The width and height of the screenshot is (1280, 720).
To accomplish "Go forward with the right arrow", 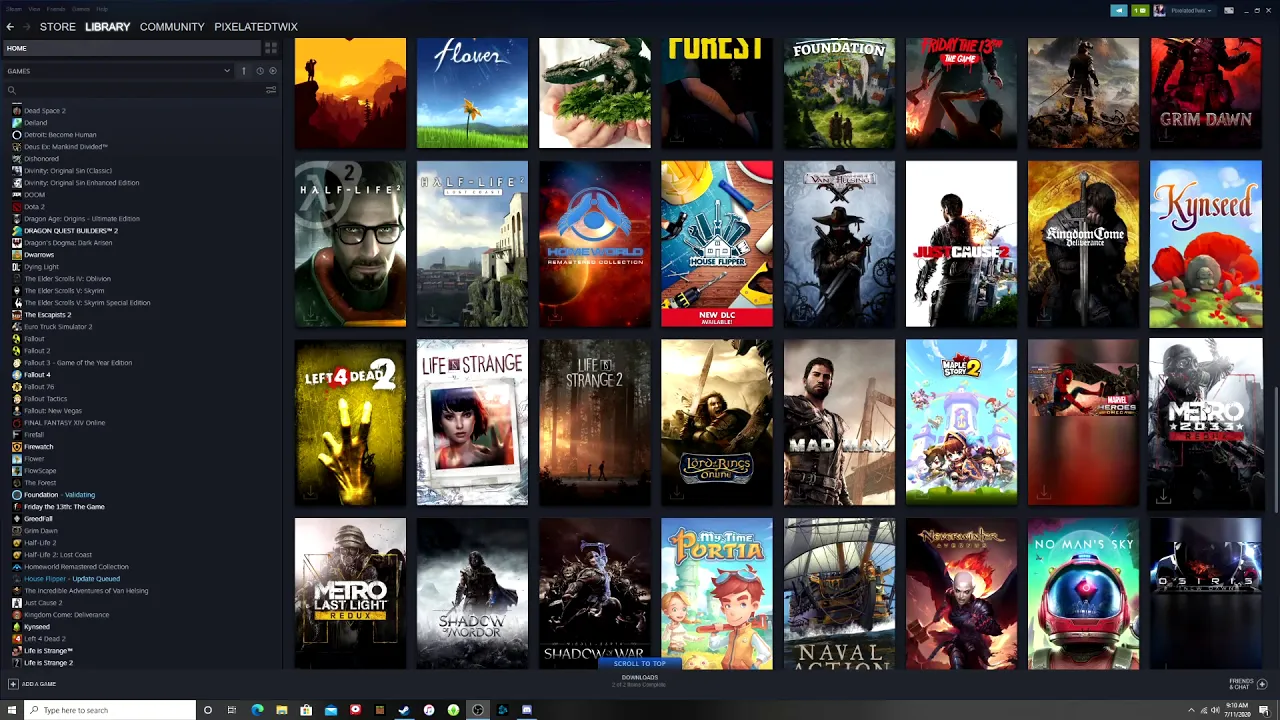I will (25, 27).
